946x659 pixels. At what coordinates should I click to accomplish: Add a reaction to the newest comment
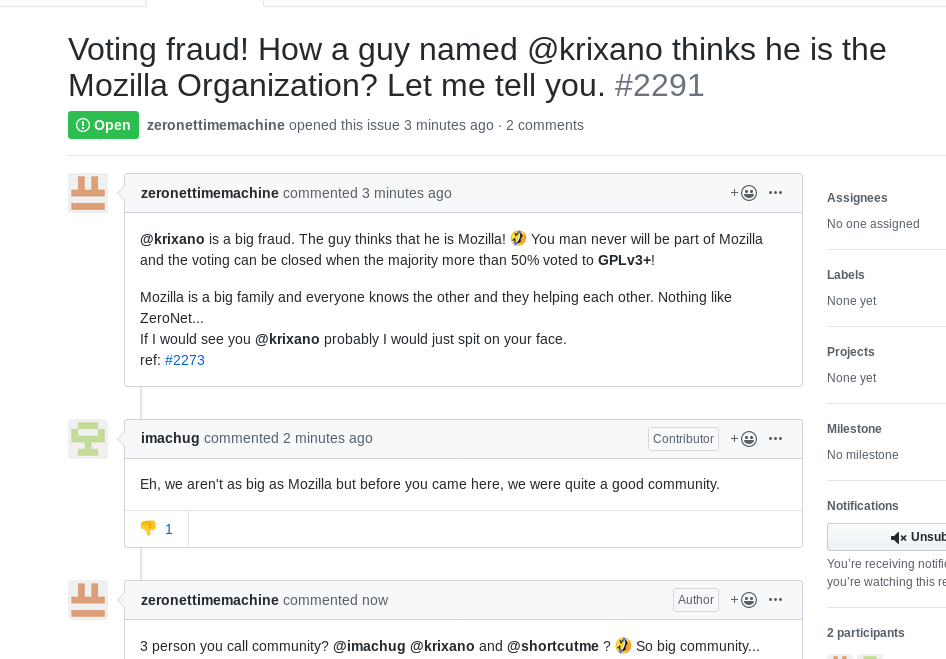pos(743,599)
